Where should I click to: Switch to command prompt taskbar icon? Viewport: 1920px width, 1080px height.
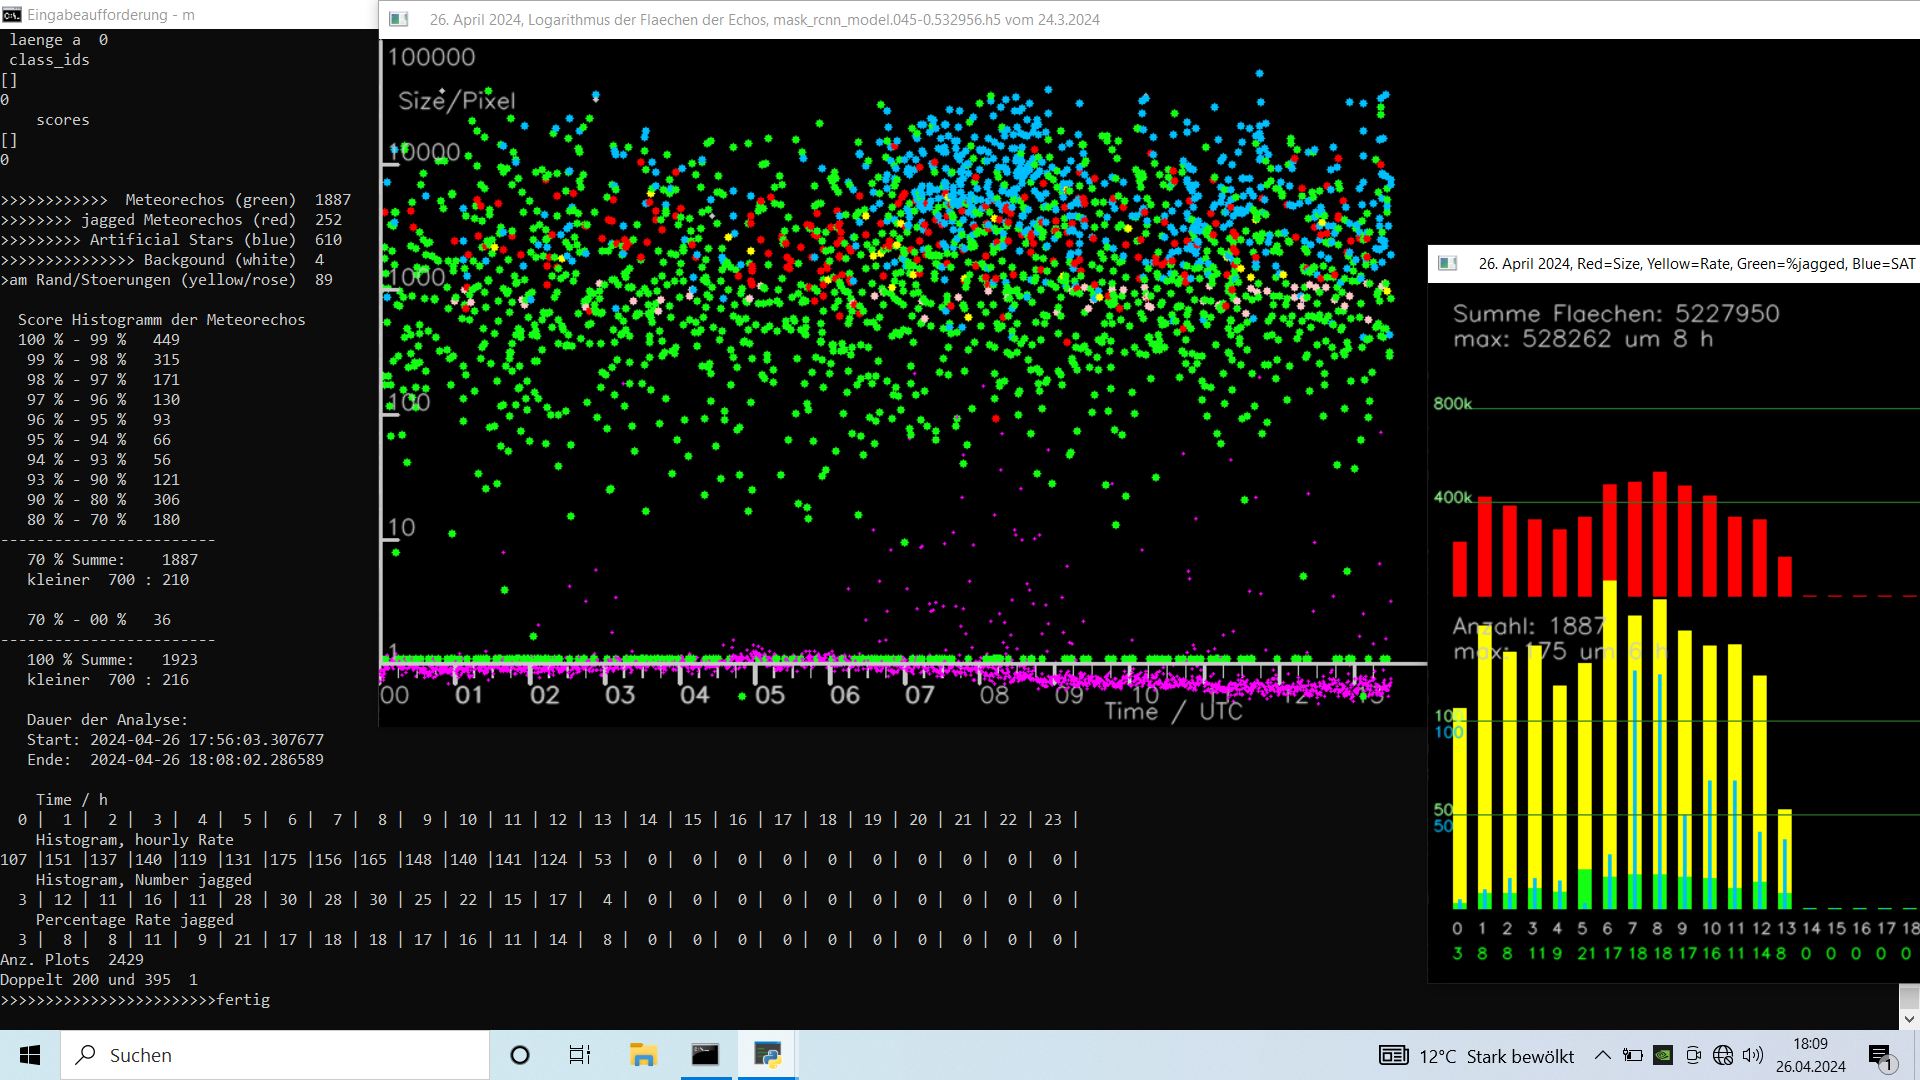705,1055
